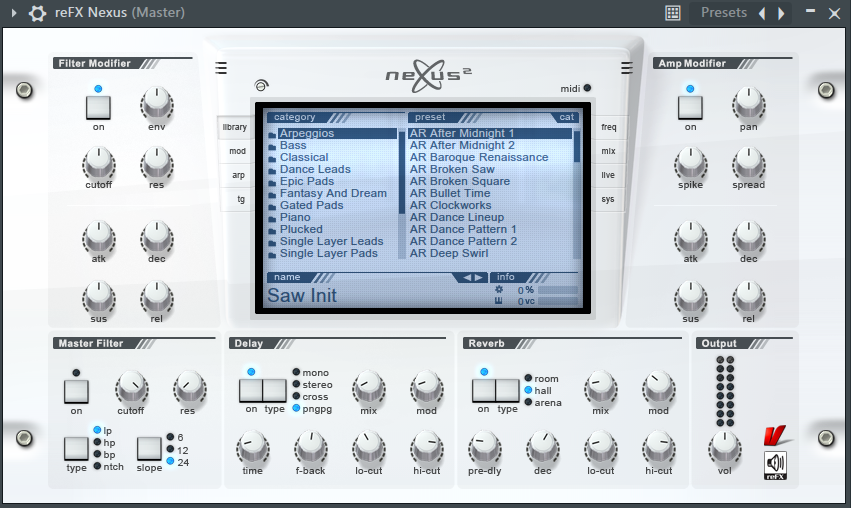Click the midi indicator LED

point(587,88)
